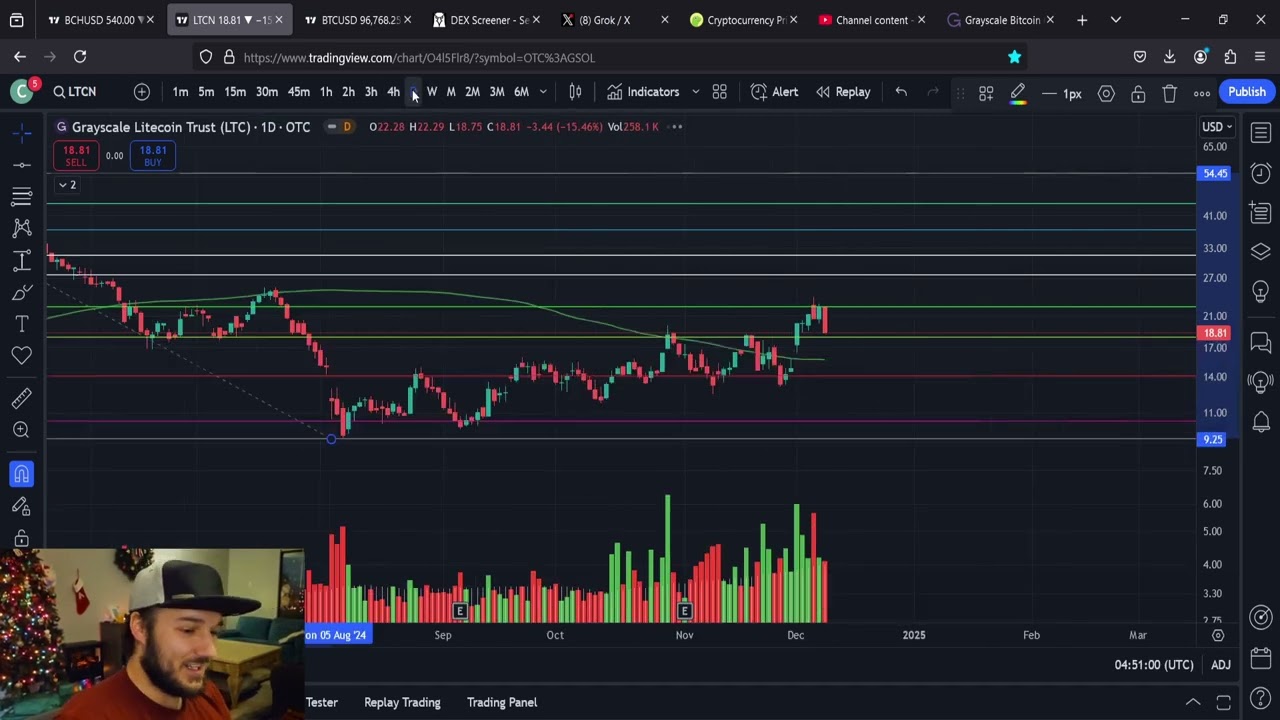The width and height of the screenshot is (1280, 720).
Task: Delete the selected drawing with trash icon
Action: (1170, 93)
